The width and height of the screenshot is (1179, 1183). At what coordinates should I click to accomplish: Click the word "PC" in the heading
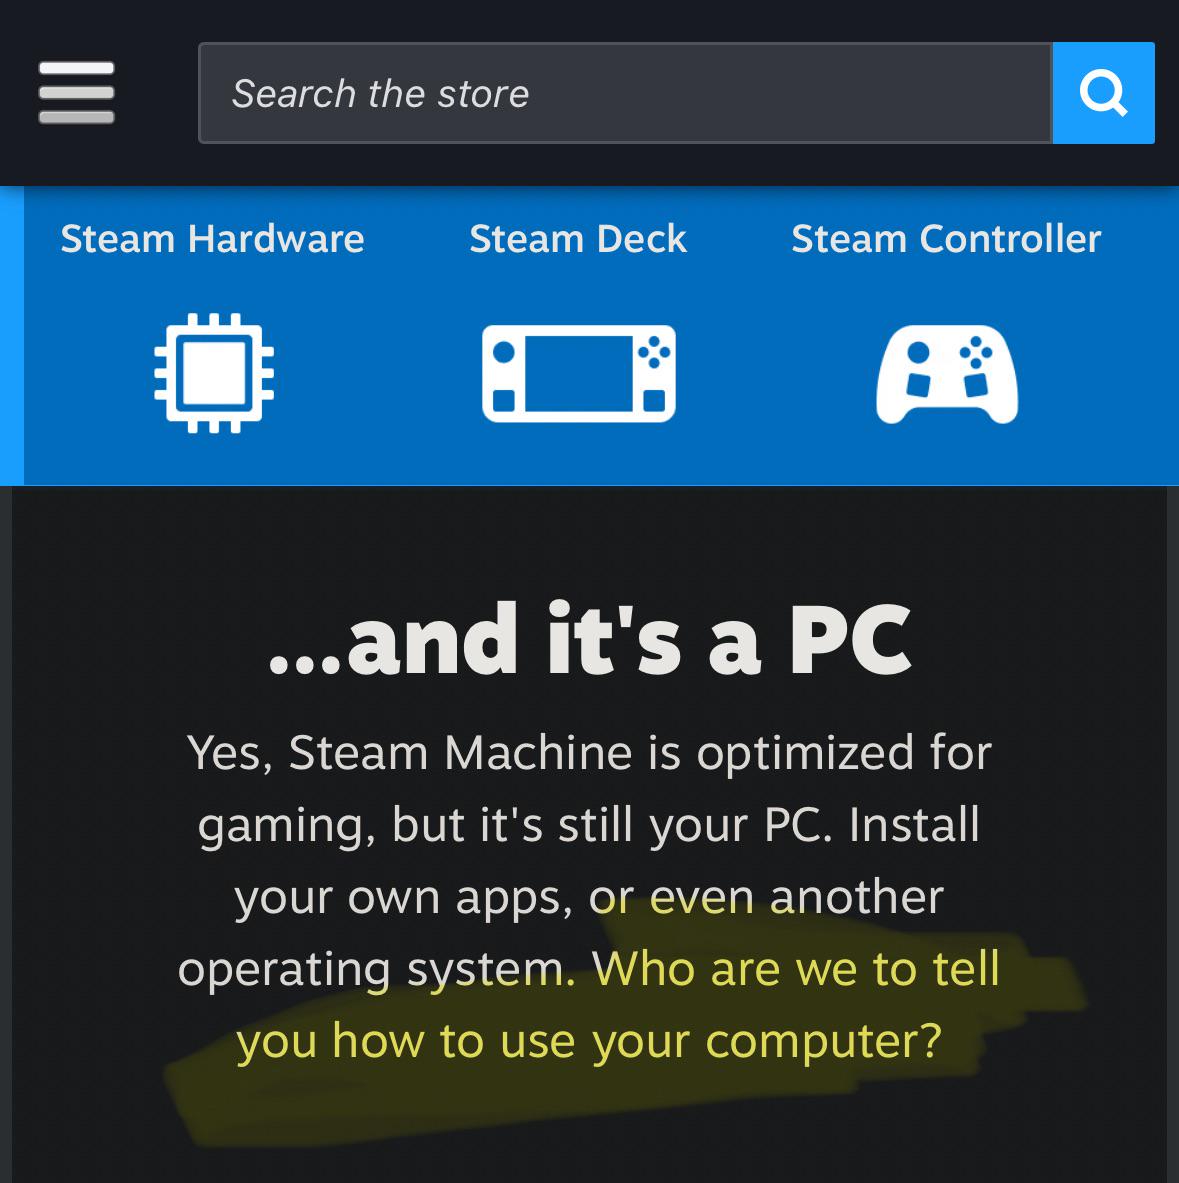[x=851, y=640]
